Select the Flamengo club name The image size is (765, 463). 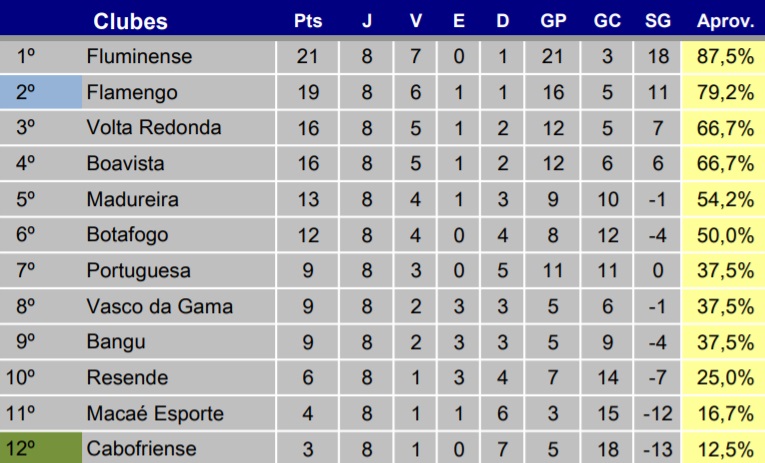(x=132, y=93)
